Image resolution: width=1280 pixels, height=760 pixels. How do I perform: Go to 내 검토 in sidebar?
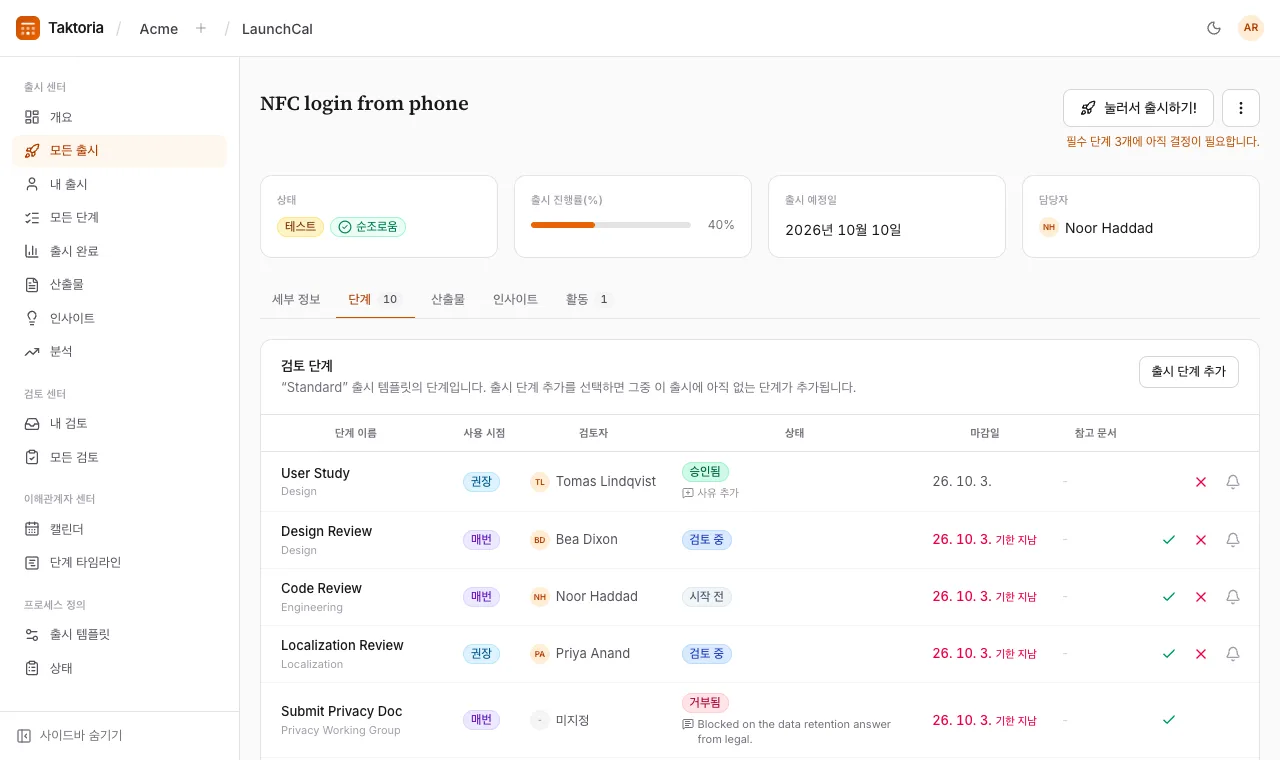pyautogui.click(x=120, y=423)
